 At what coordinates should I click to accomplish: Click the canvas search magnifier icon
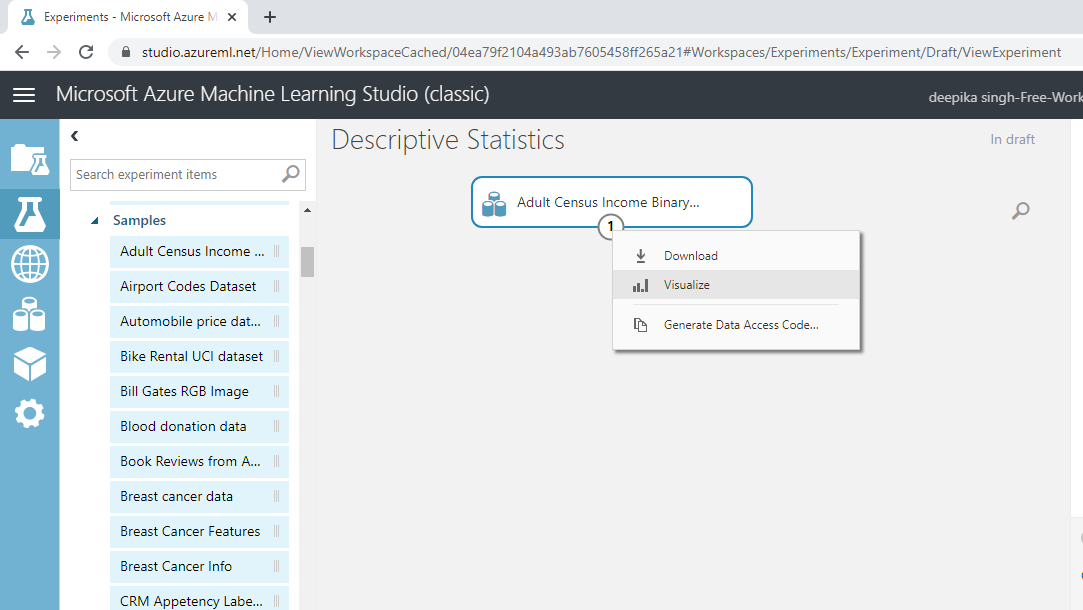[1021, 210]
